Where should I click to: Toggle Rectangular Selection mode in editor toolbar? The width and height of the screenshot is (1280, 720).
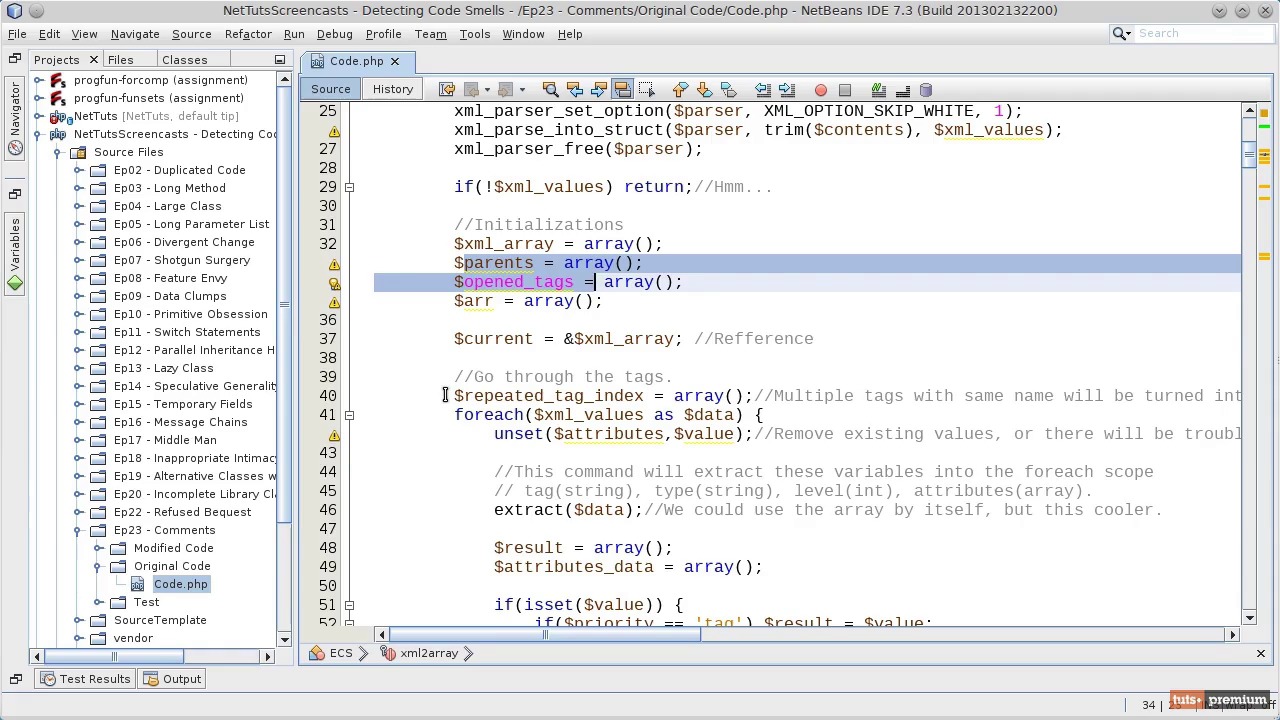coord(646,90)
